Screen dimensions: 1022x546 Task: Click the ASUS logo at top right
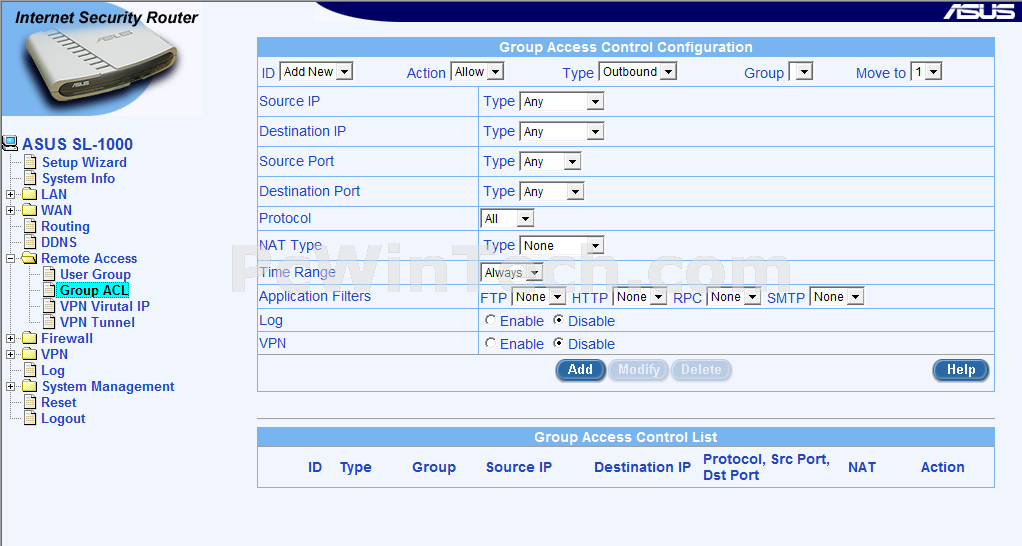pos(979,12)
